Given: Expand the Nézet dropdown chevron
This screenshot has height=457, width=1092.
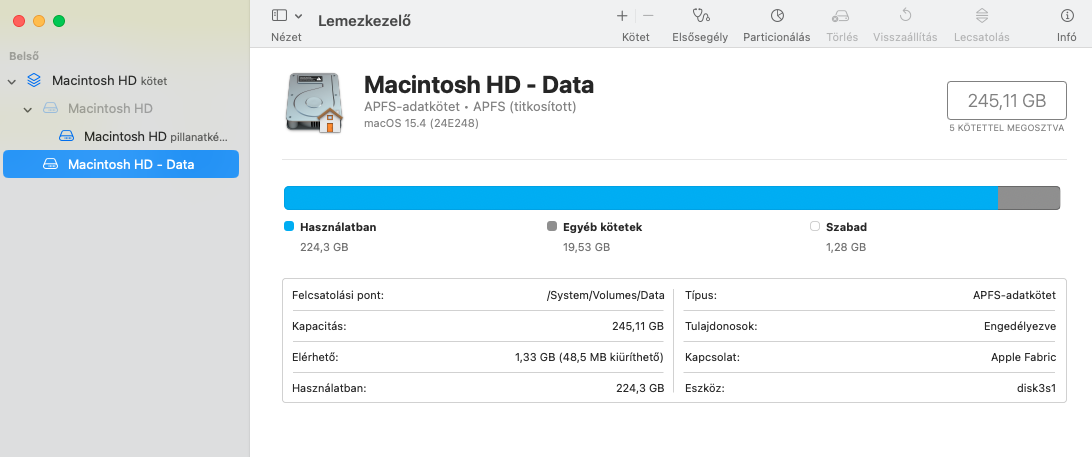Looking at the screenshot, I should tap(299, 15).
